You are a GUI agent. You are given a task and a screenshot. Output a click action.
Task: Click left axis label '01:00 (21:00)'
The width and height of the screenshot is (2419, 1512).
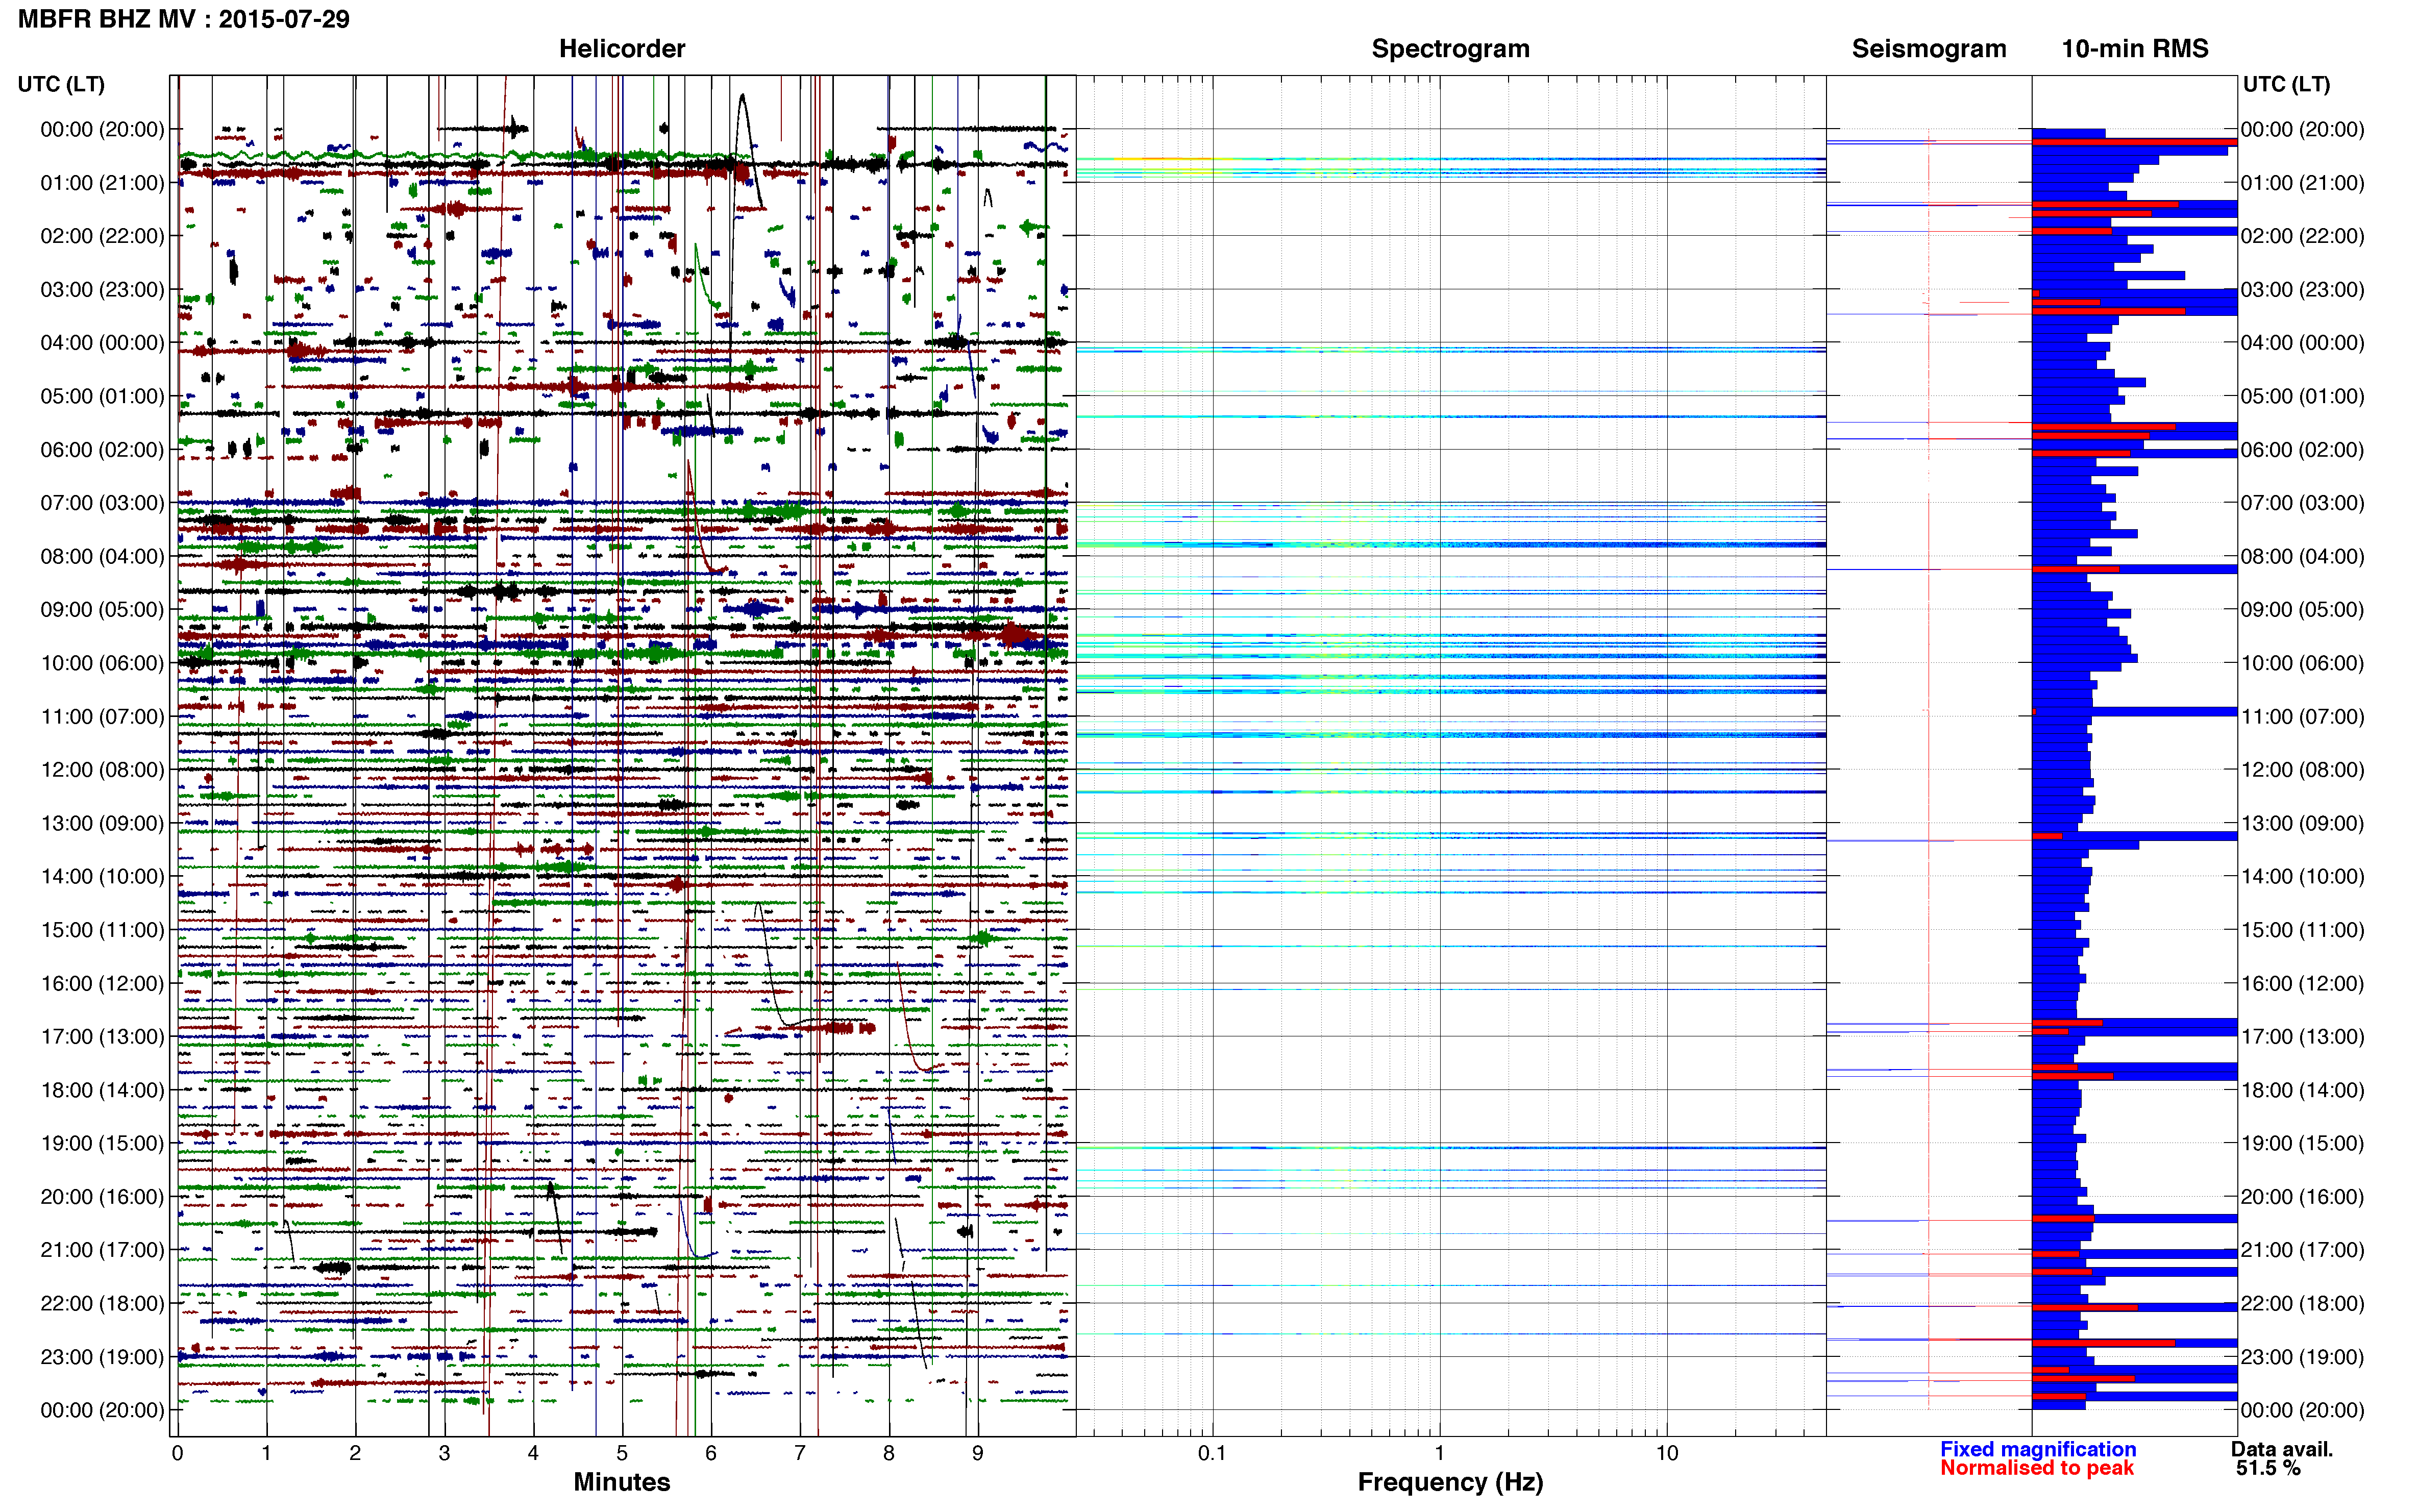coord(102,183)
